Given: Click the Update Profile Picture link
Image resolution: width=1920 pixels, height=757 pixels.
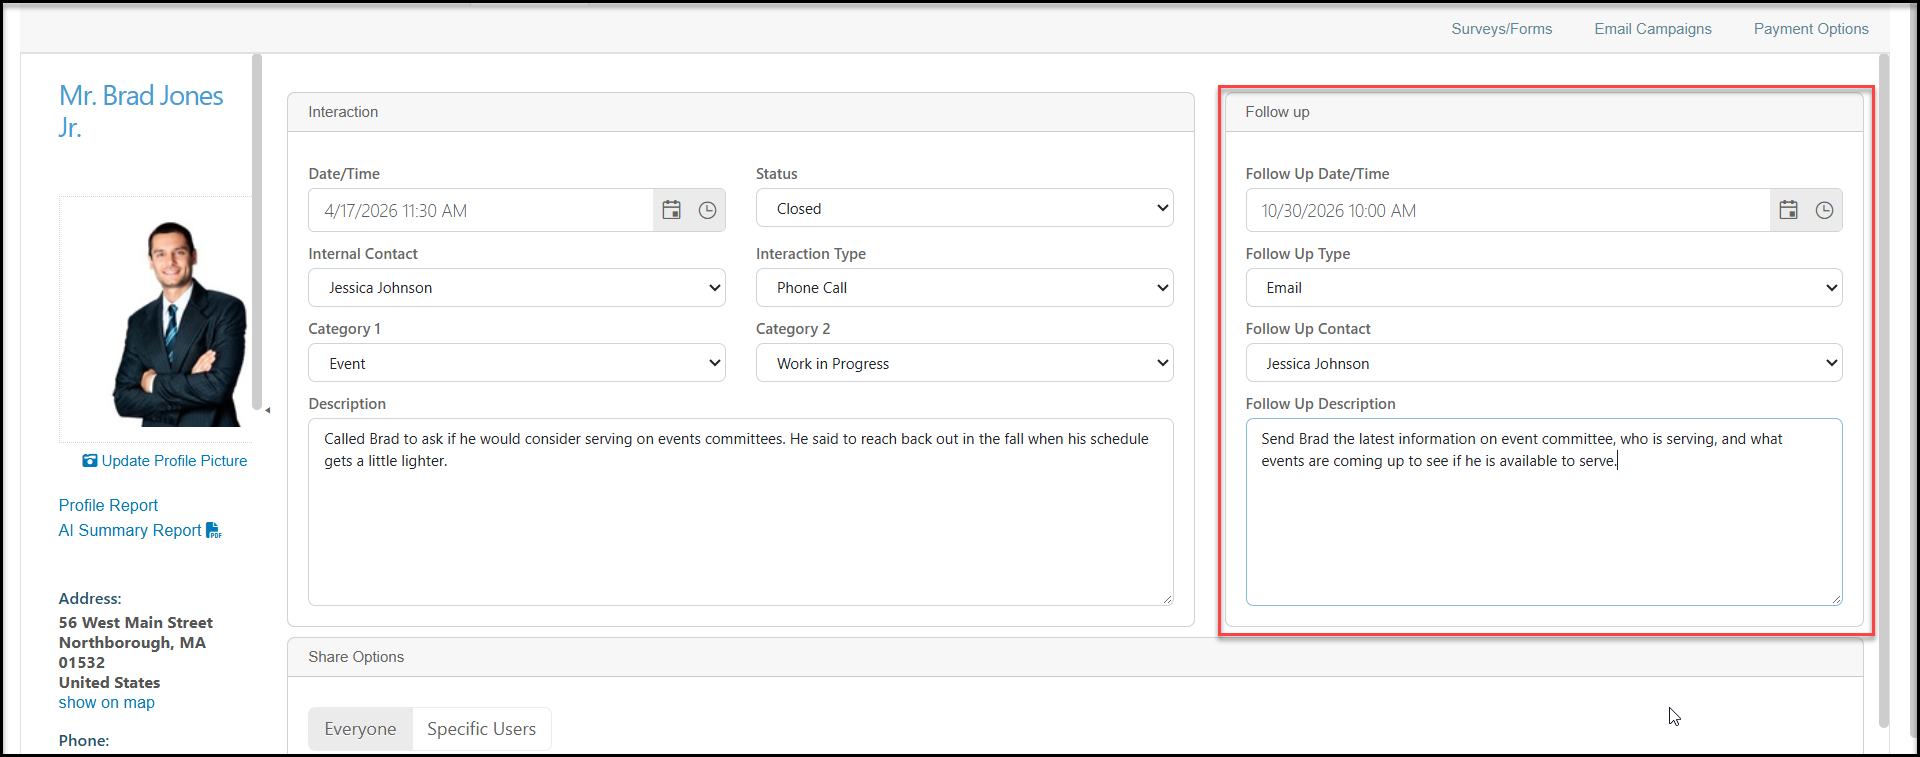Looking at the screenshot, I should (174, 461).
